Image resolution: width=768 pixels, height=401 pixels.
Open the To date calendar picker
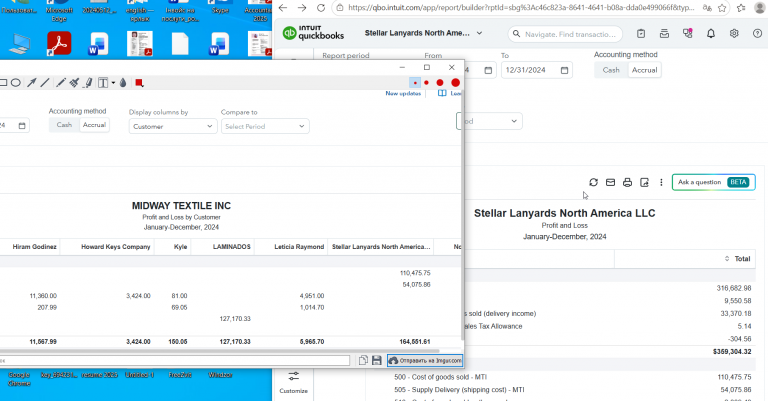564,71
